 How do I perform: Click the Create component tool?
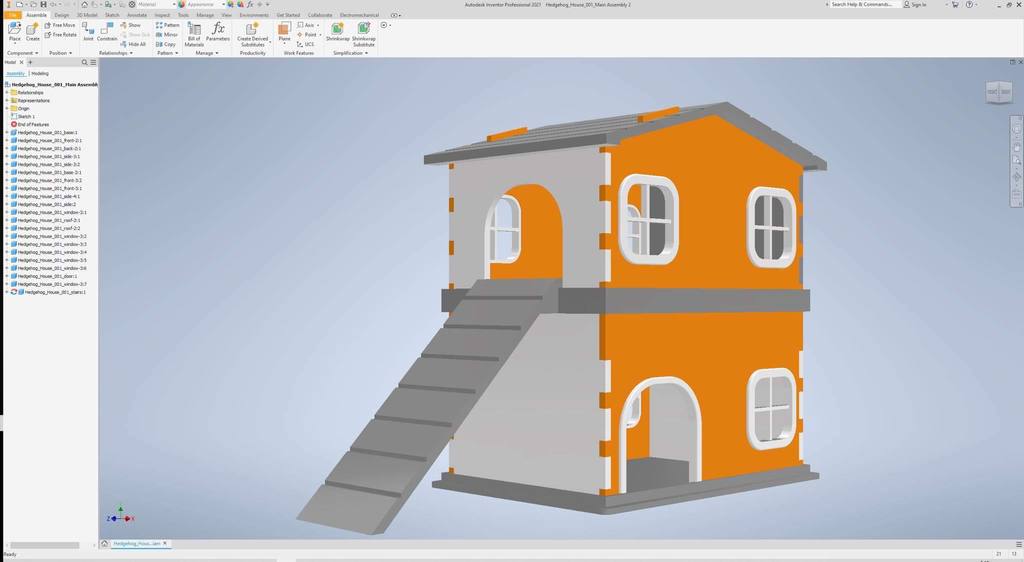[33, 31]
